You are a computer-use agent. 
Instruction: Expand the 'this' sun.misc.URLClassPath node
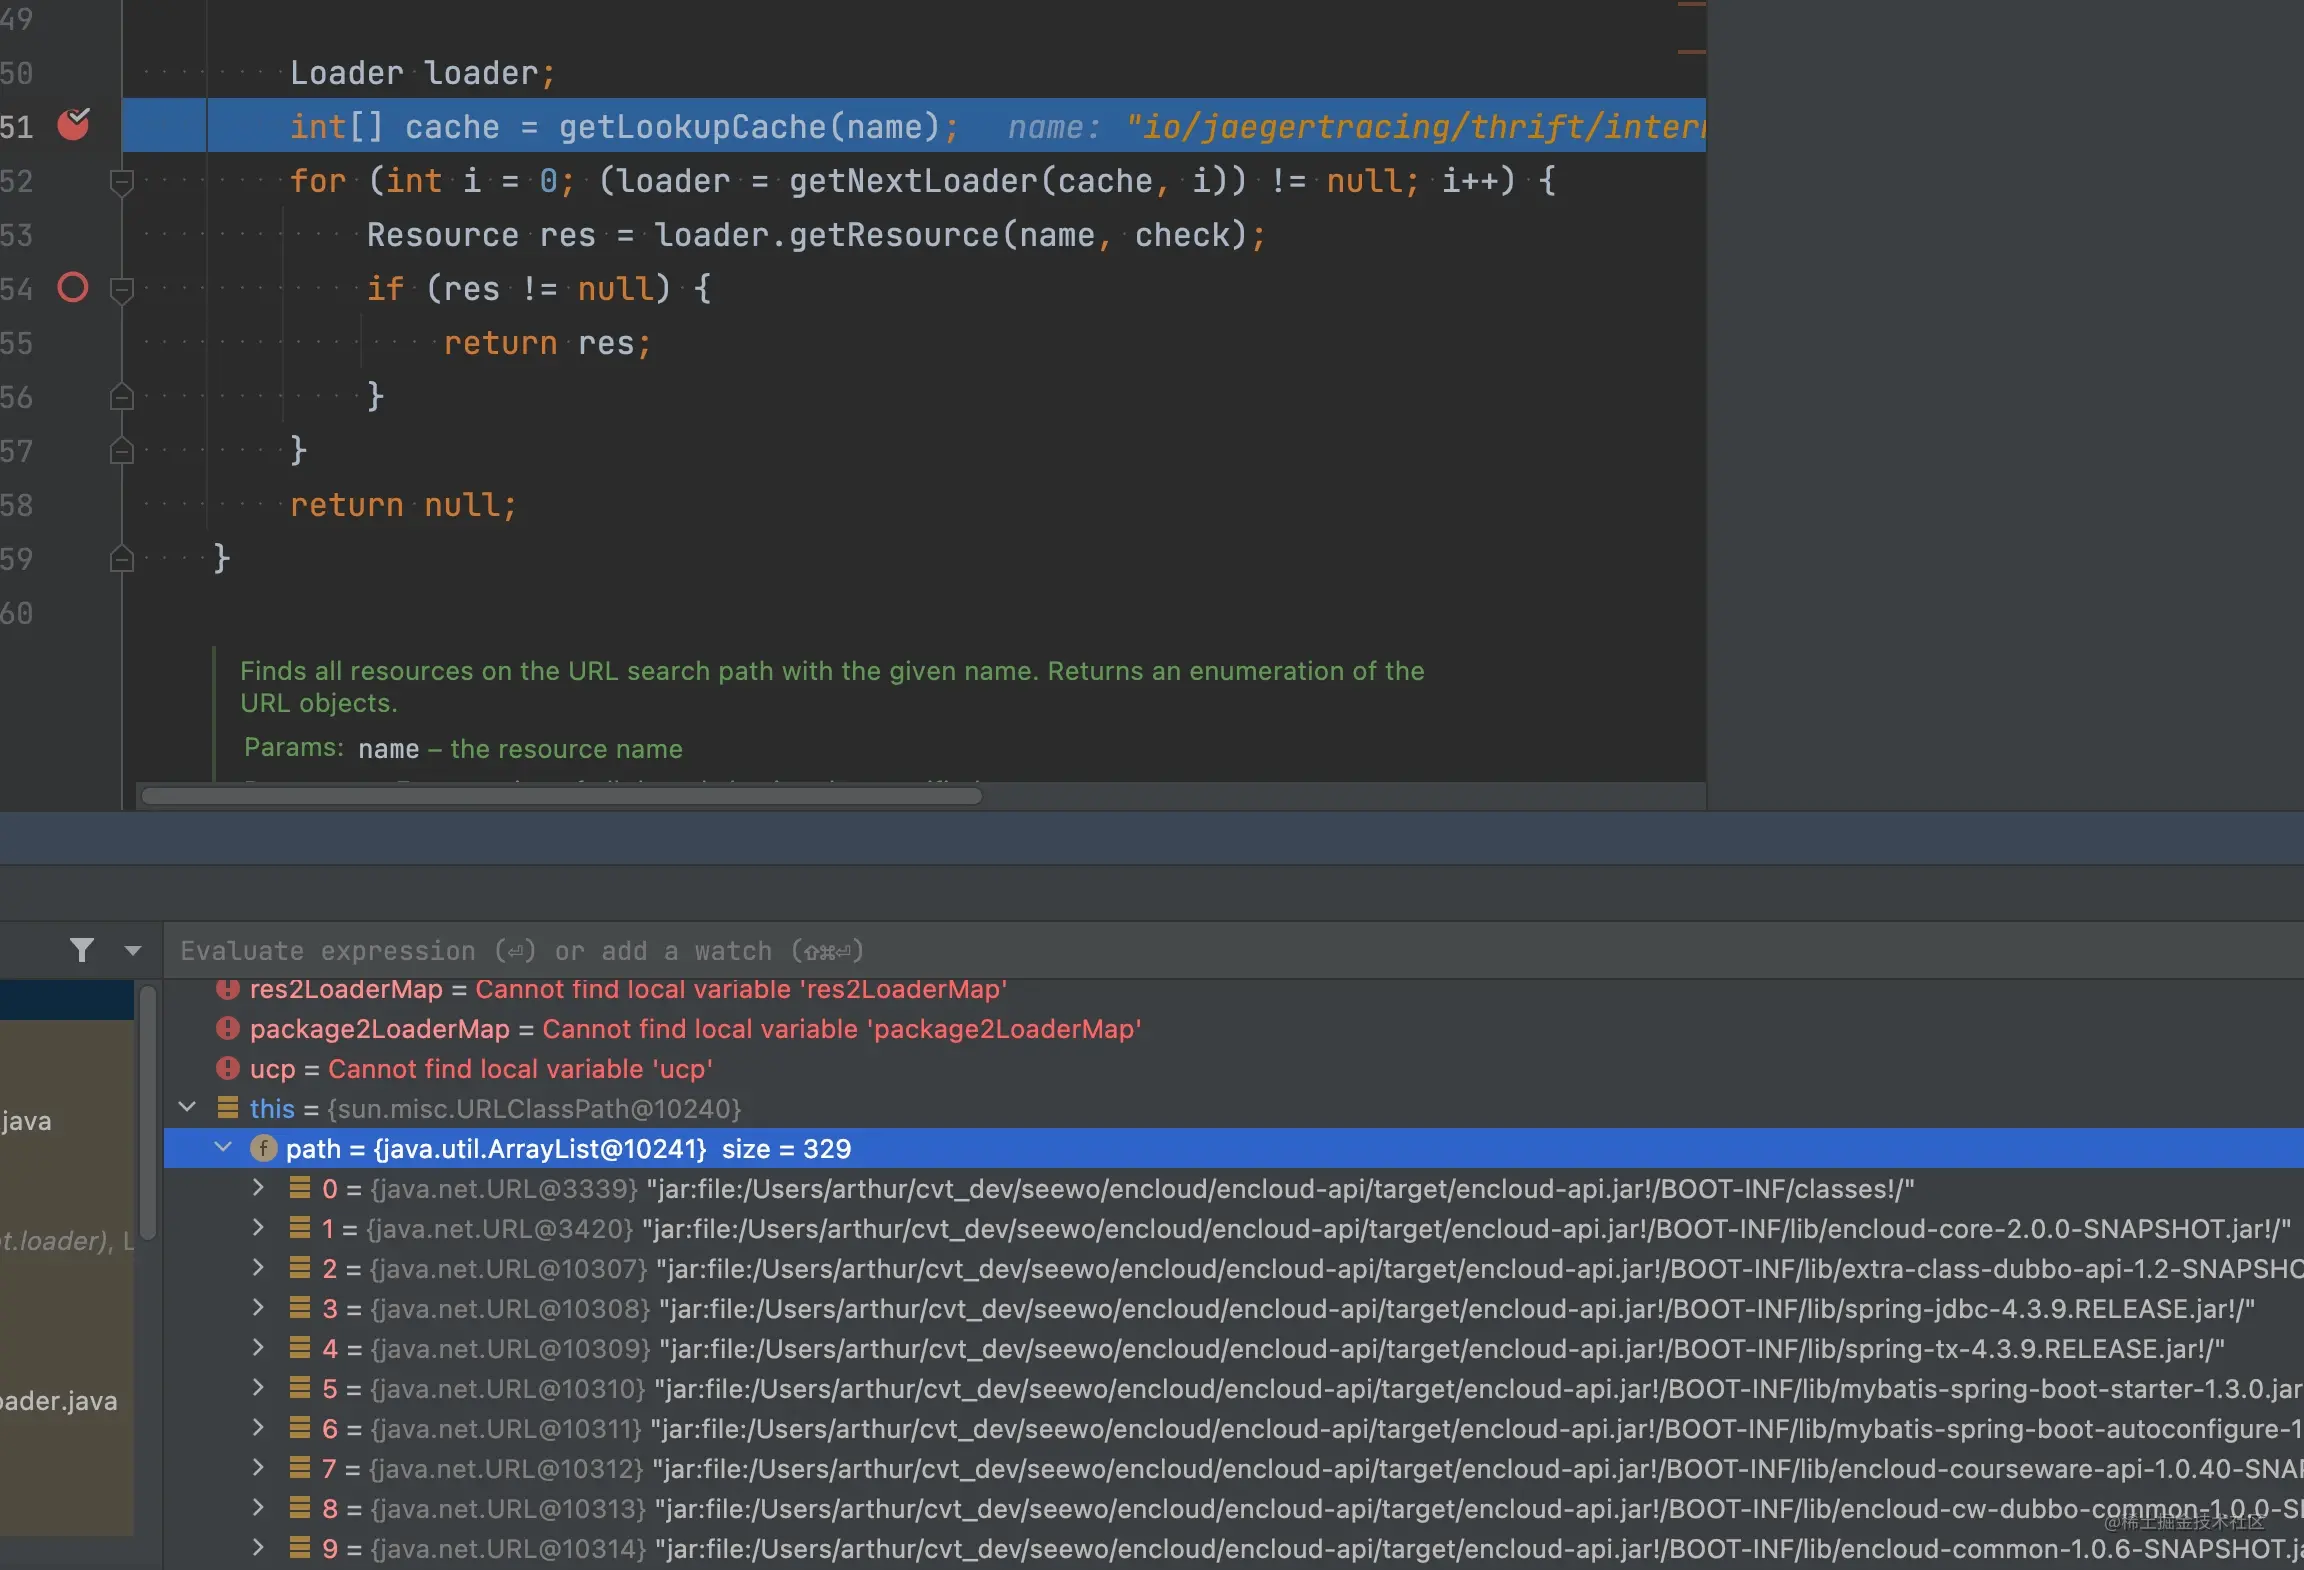click(189, 1106)
